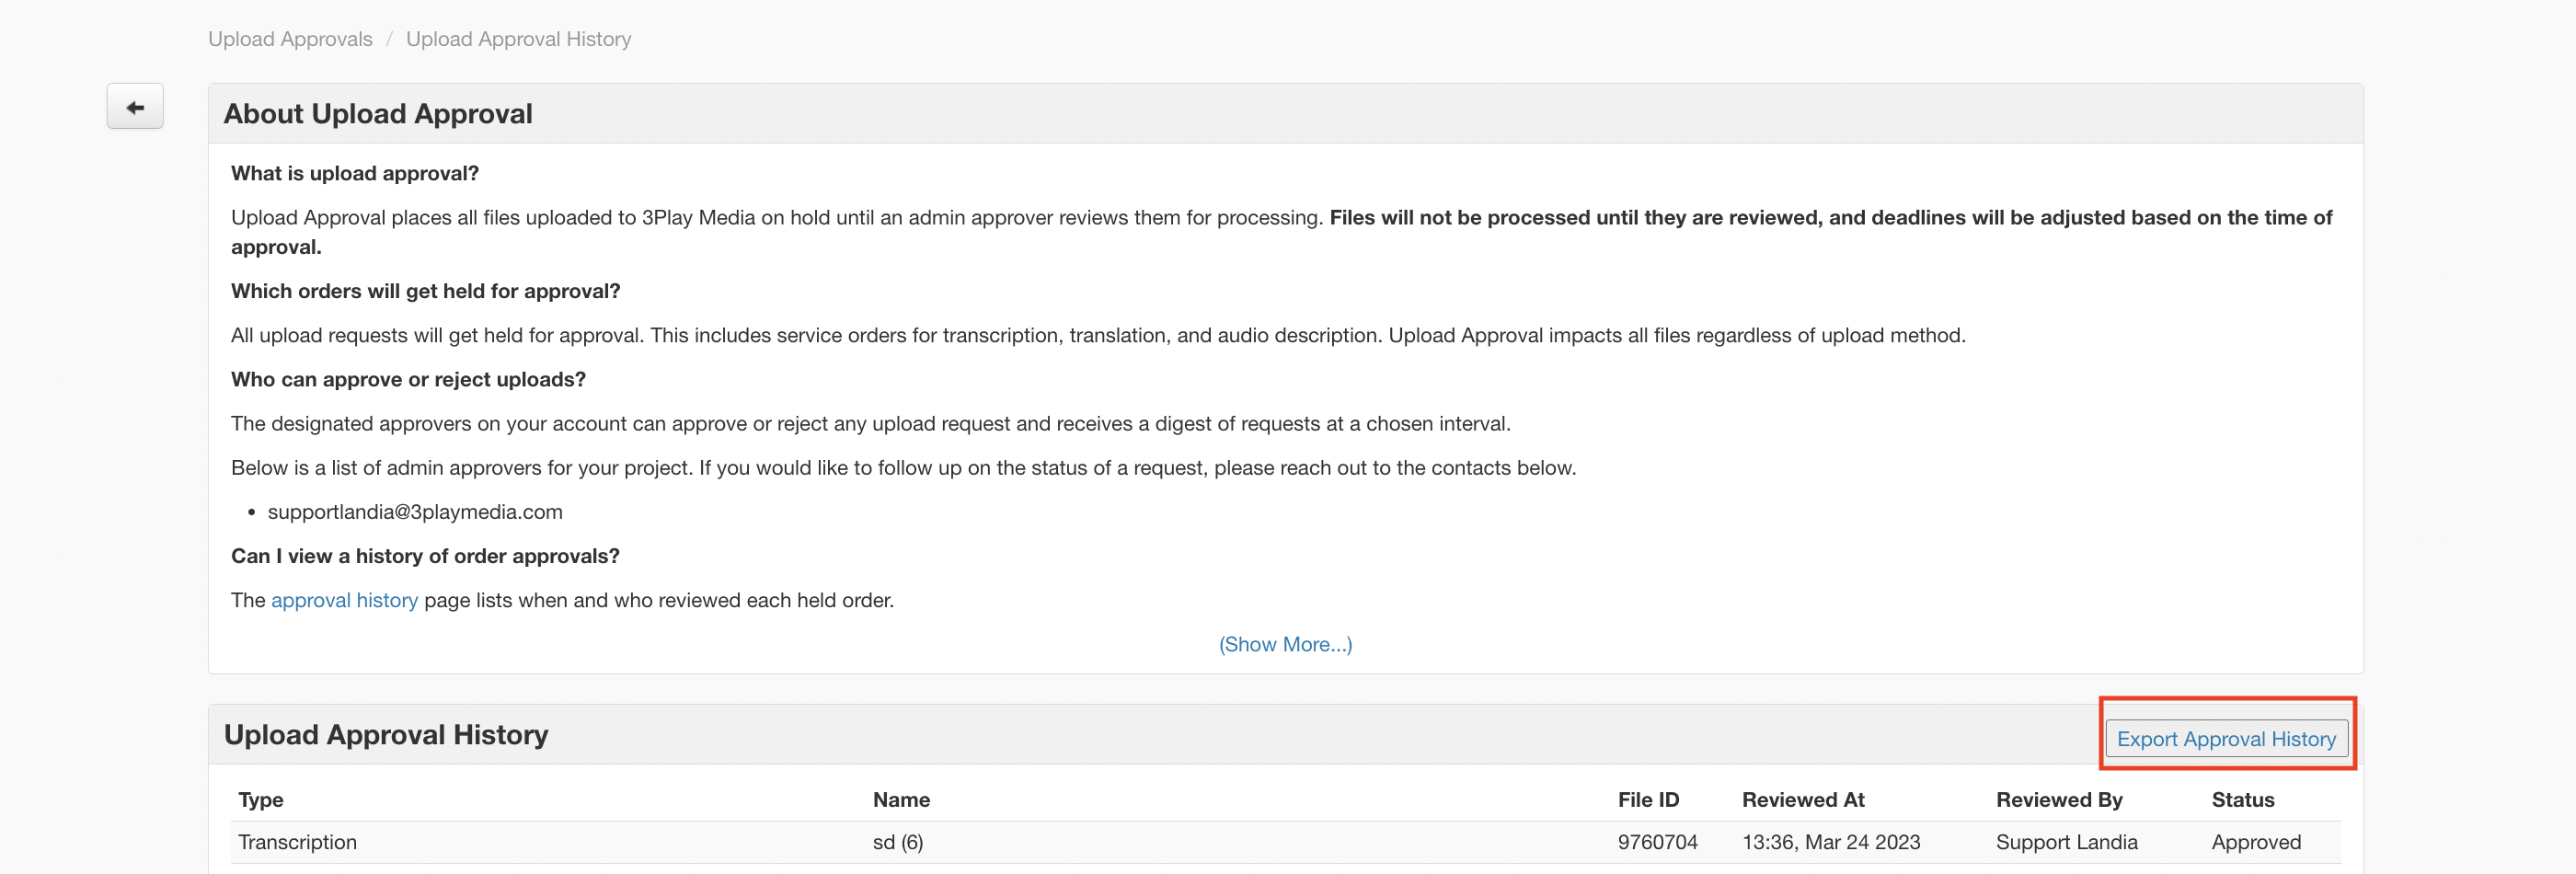The height and width of the screenshot is (874, 2576).
Task: Click the Type column header
Action: 261,799
